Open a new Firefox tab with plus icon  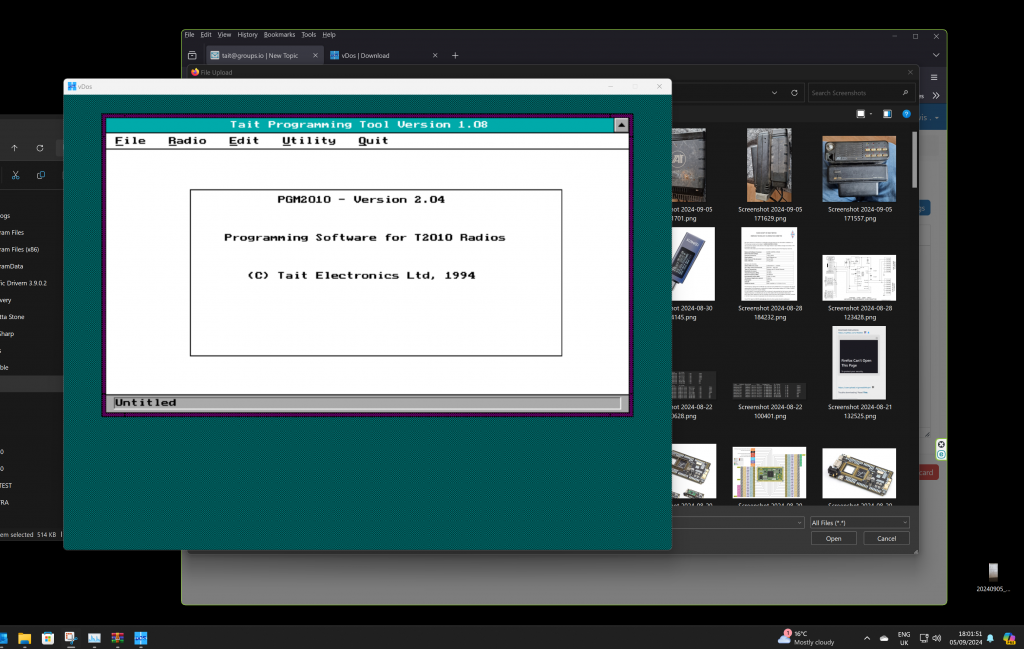click(455, 55)
